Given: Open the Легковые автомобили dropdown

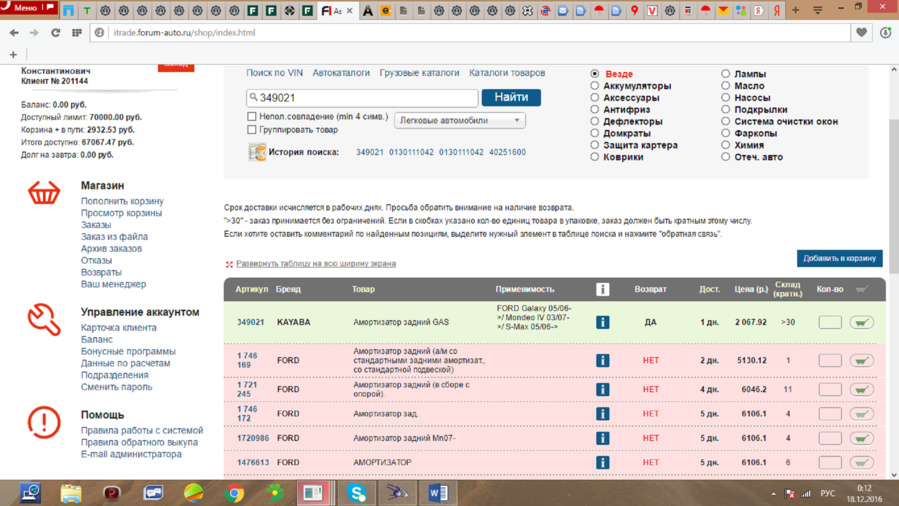Looking at the screenshot, I should pyautogui.click(x=460, y=120).
